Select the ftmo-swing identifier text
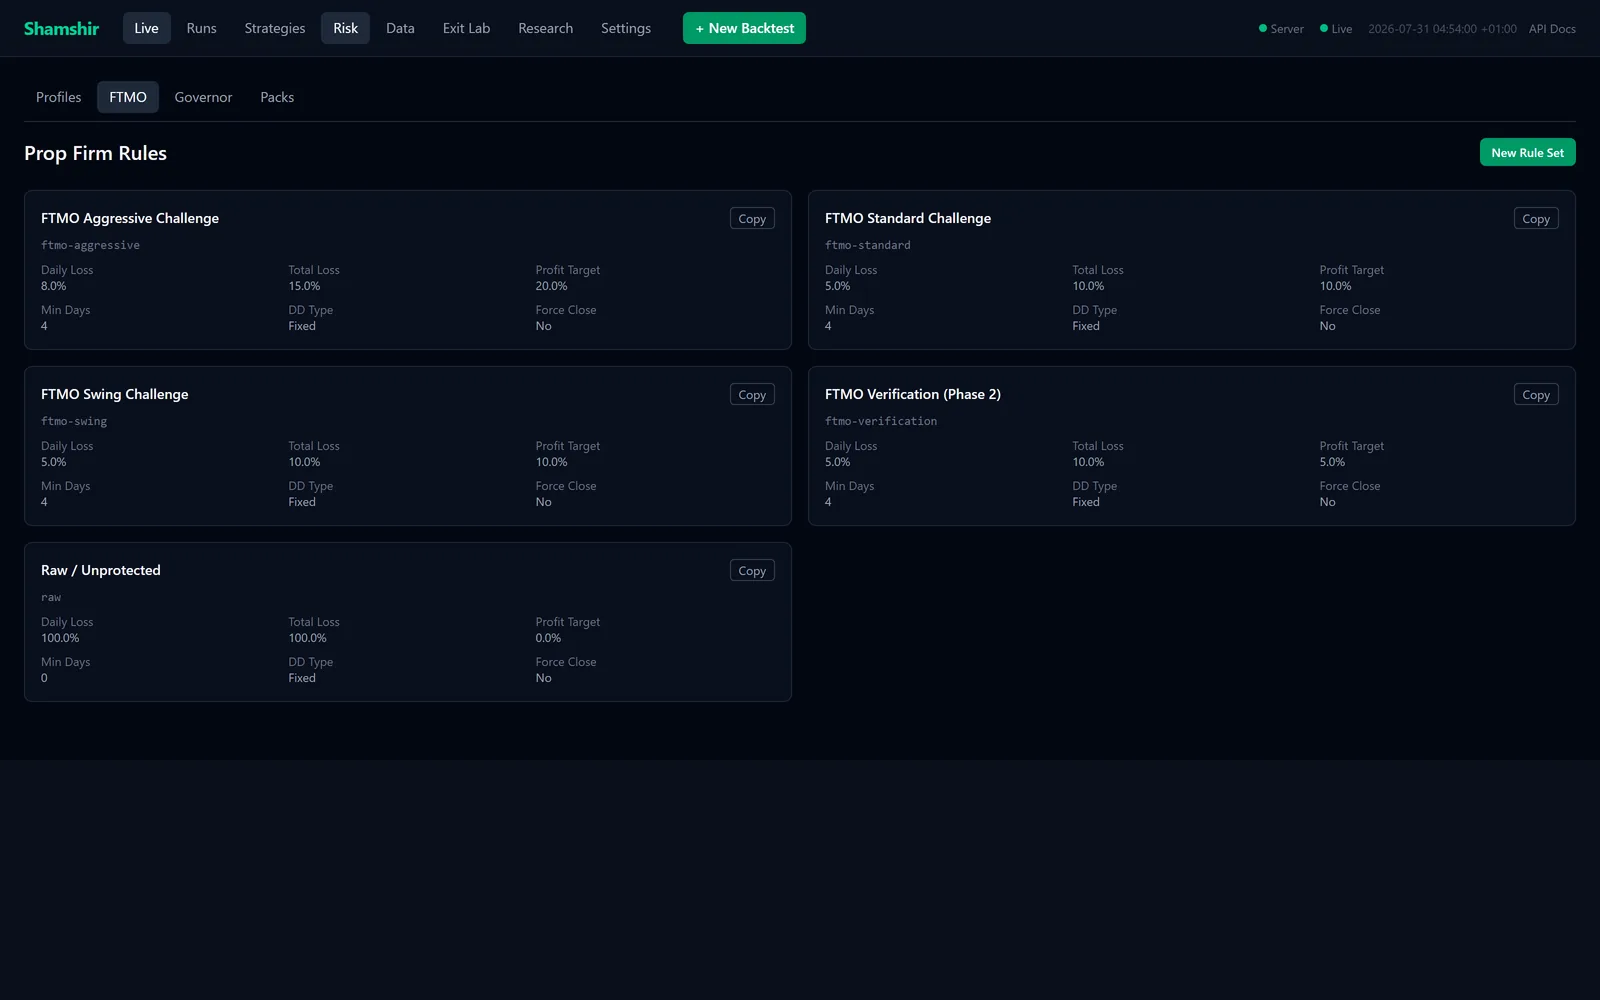 (74, 421)
